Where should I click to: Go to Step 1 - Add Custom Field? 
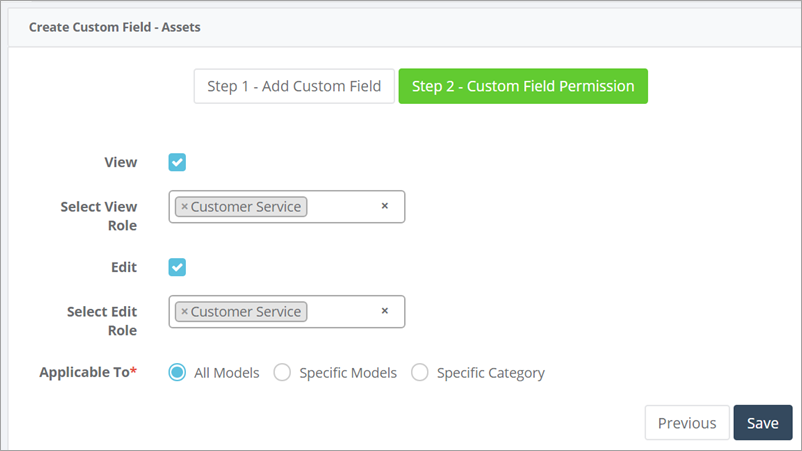(294, 86)
